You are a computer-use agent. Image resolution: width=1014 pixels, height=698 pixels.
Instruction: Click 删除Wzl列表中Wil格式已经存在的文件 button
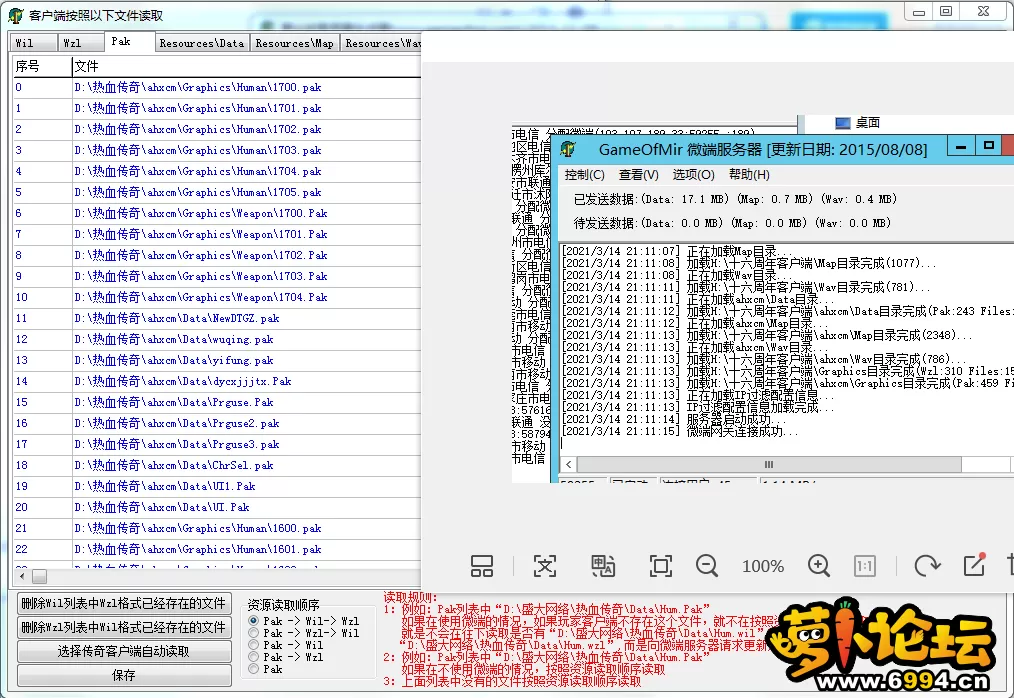[124, 627]
